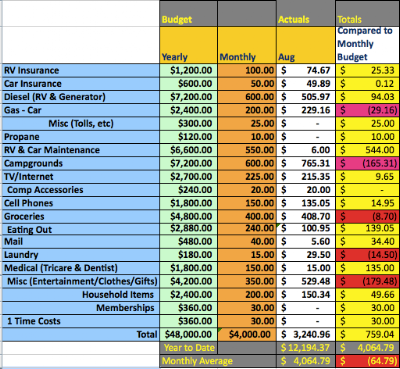Select the Cell Phones label cell
The height and width of the screenshot is (369, 400).
tap(81, 203)
